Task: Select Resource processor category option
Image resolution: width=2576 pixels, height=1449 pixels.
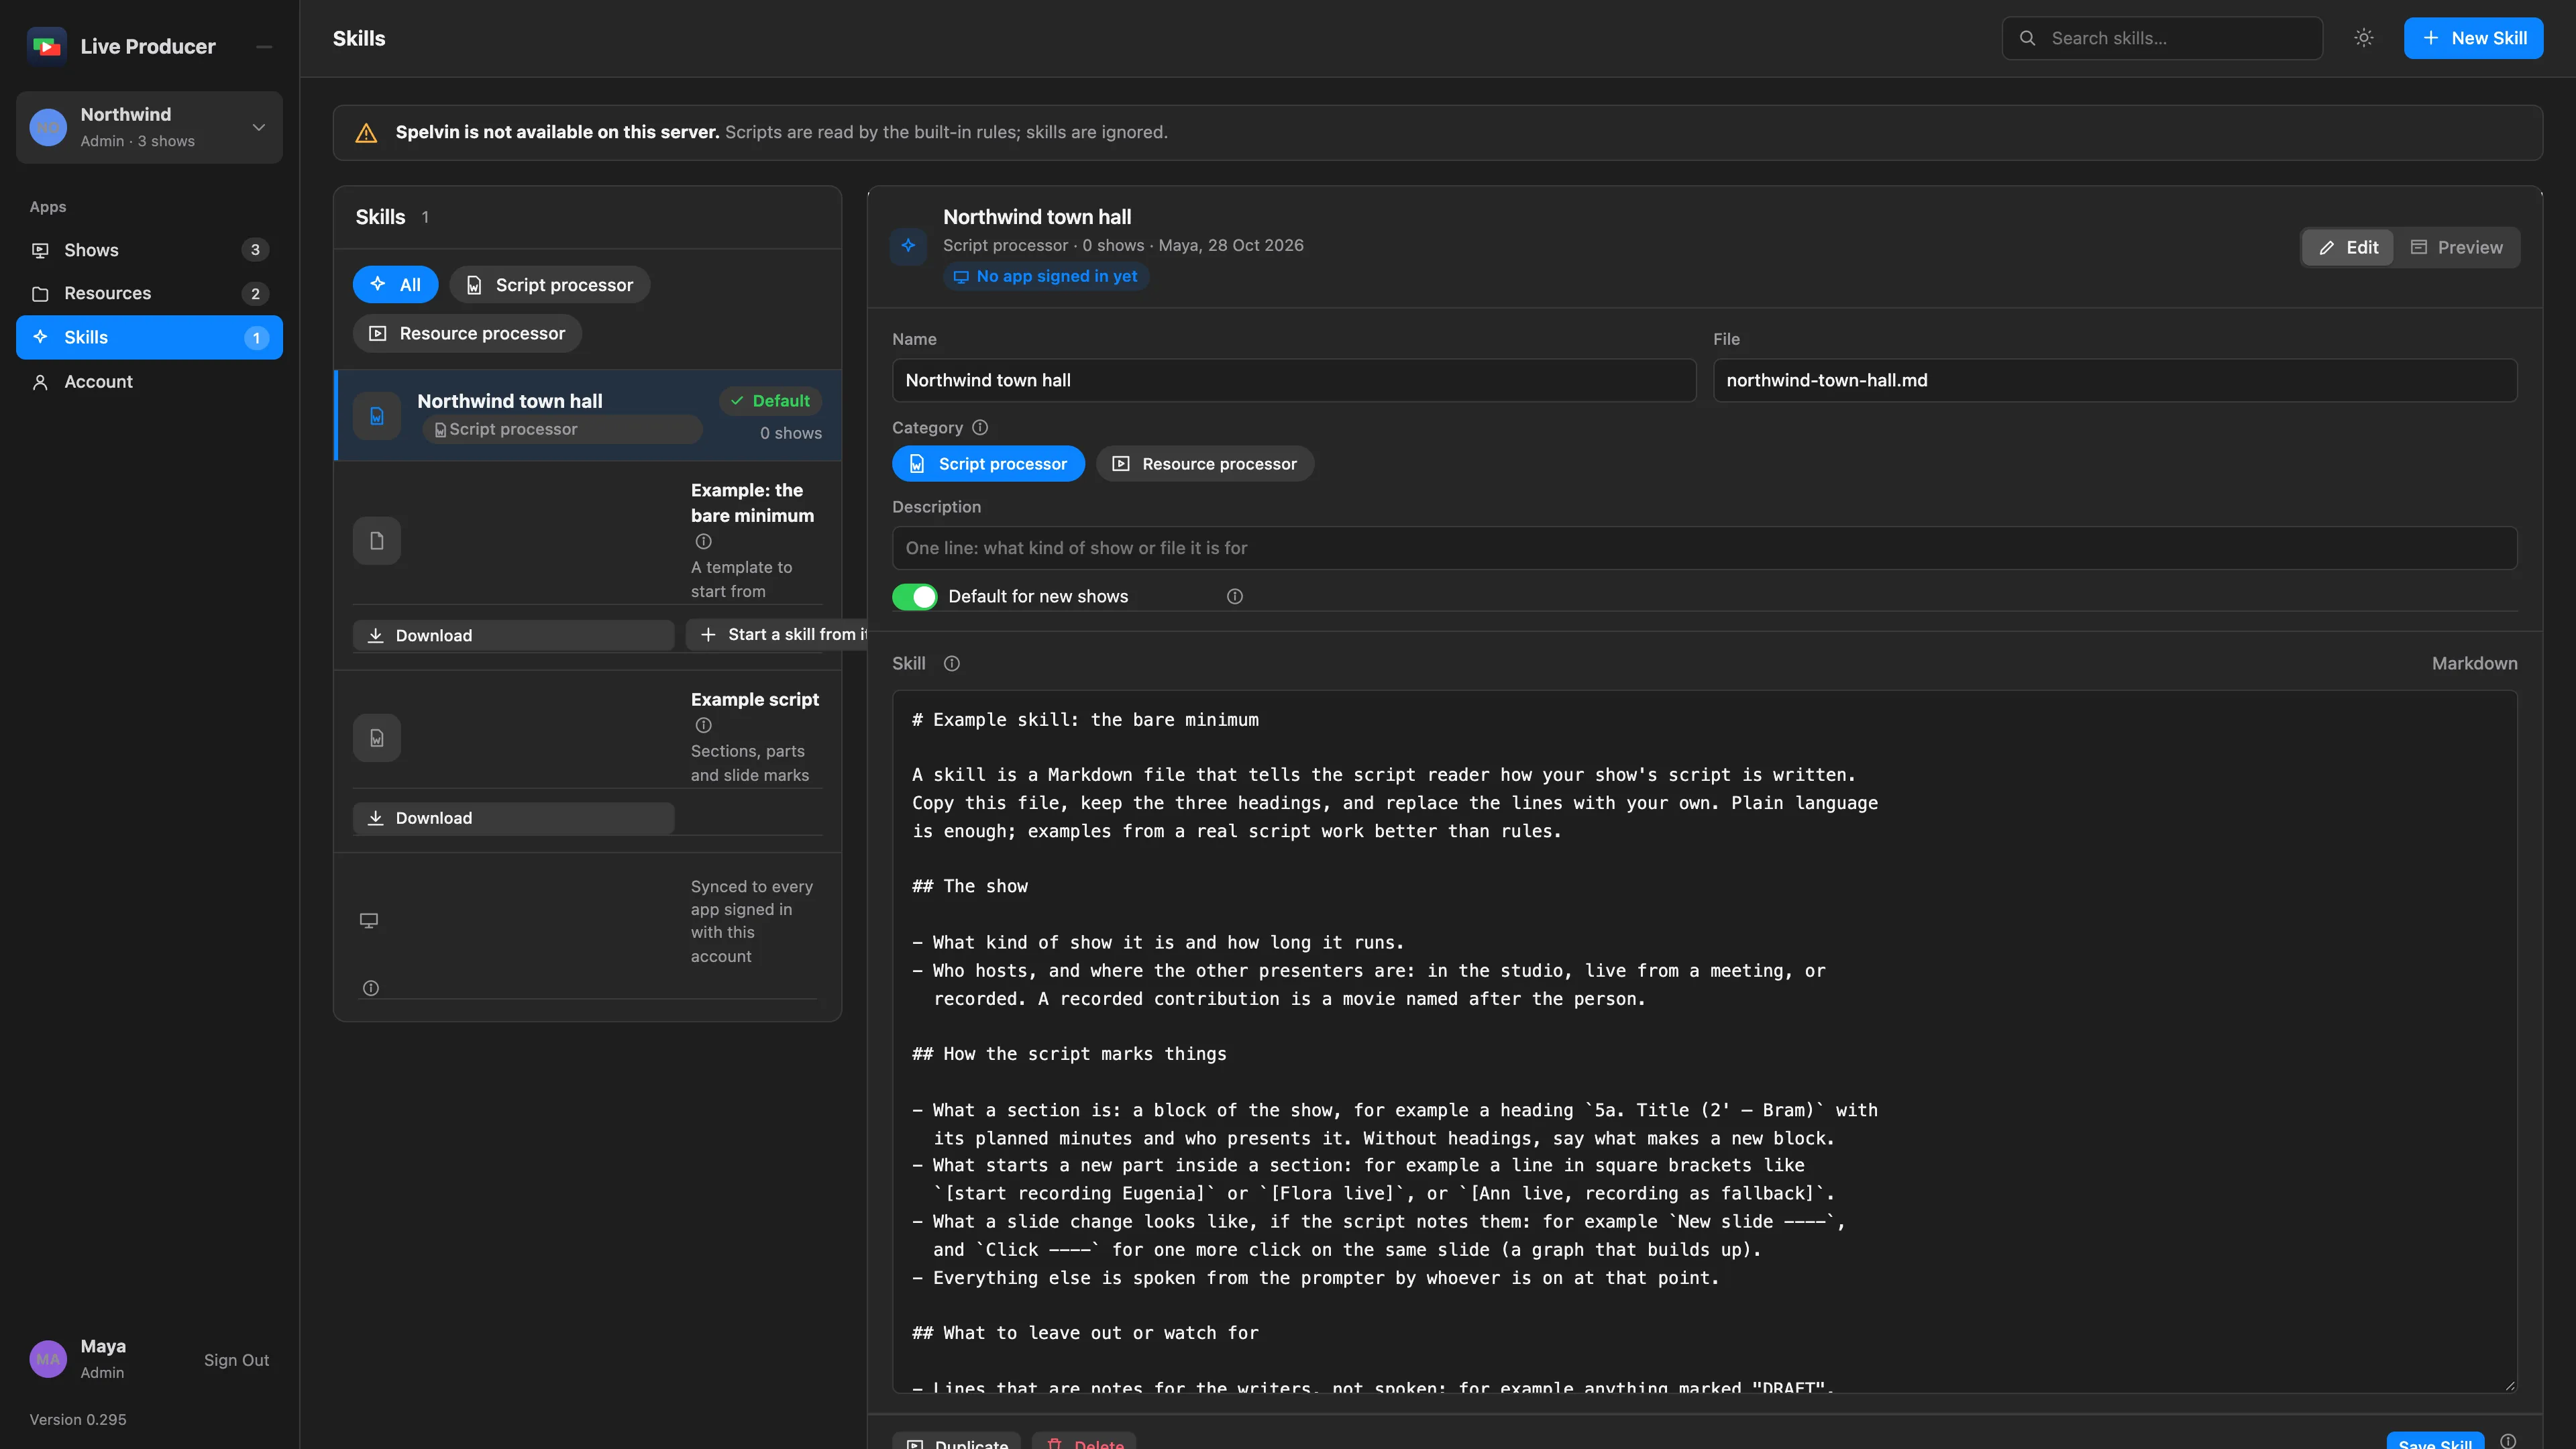Action: 1205,464
